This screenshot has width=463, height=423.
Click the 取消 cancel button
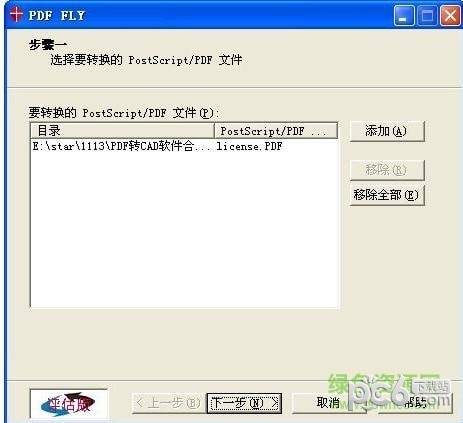[x=329, y=403]
